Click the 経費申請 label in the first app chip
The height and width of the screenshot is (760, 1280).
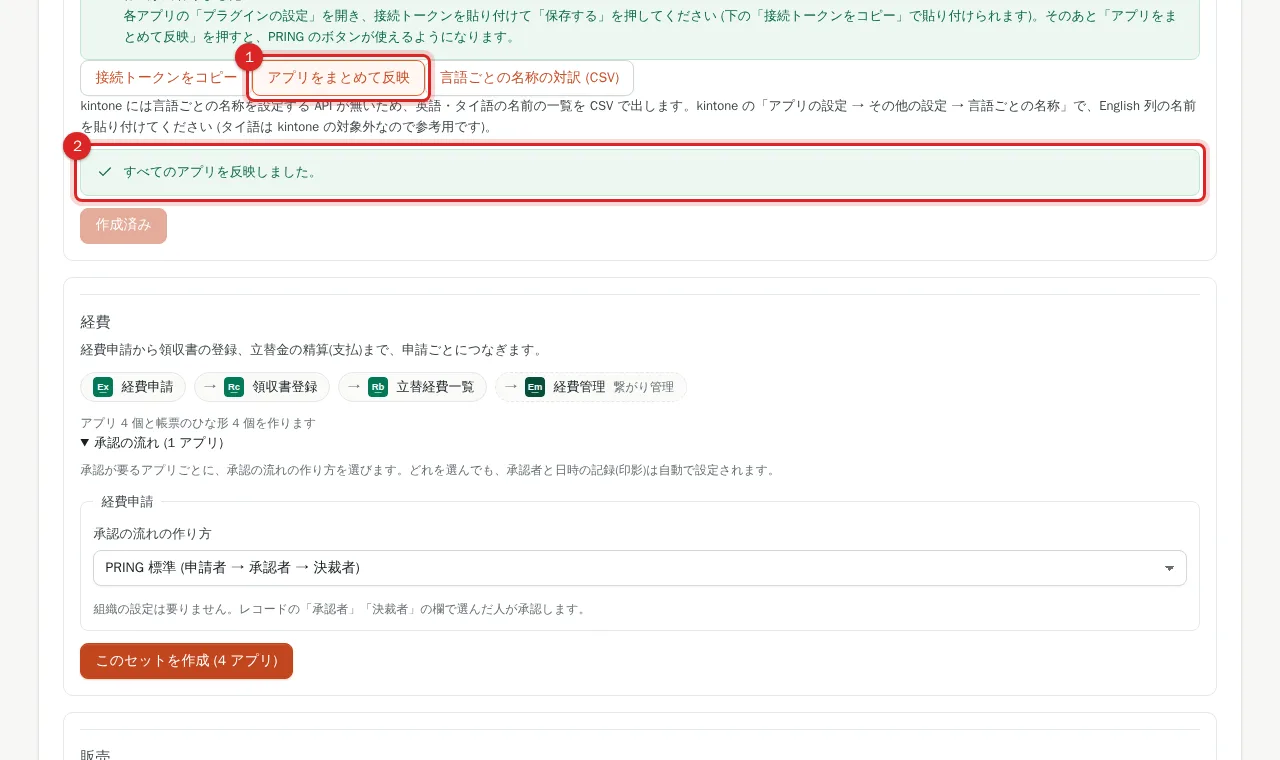[x=147, y=387]
